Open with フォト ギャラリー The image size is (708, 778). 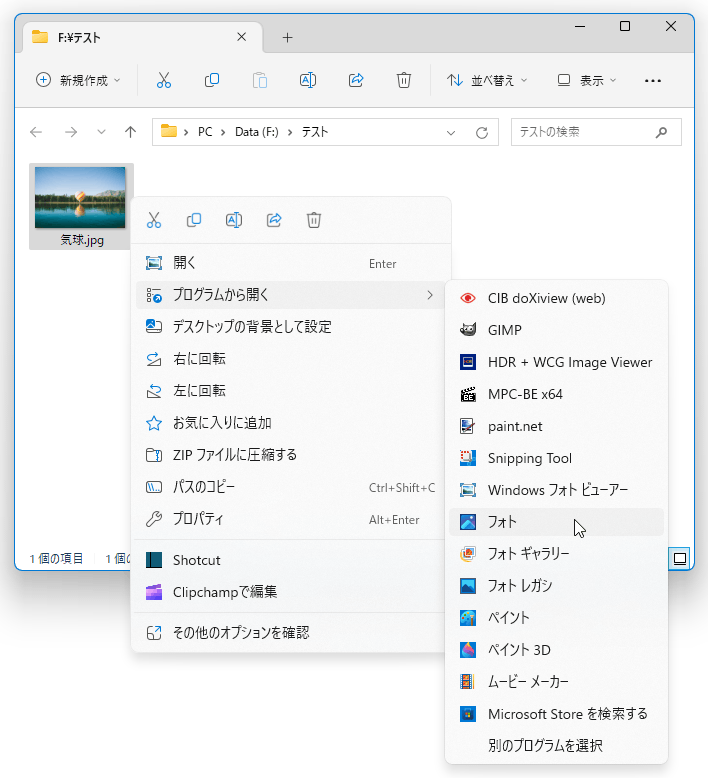(x=556, y=554)
